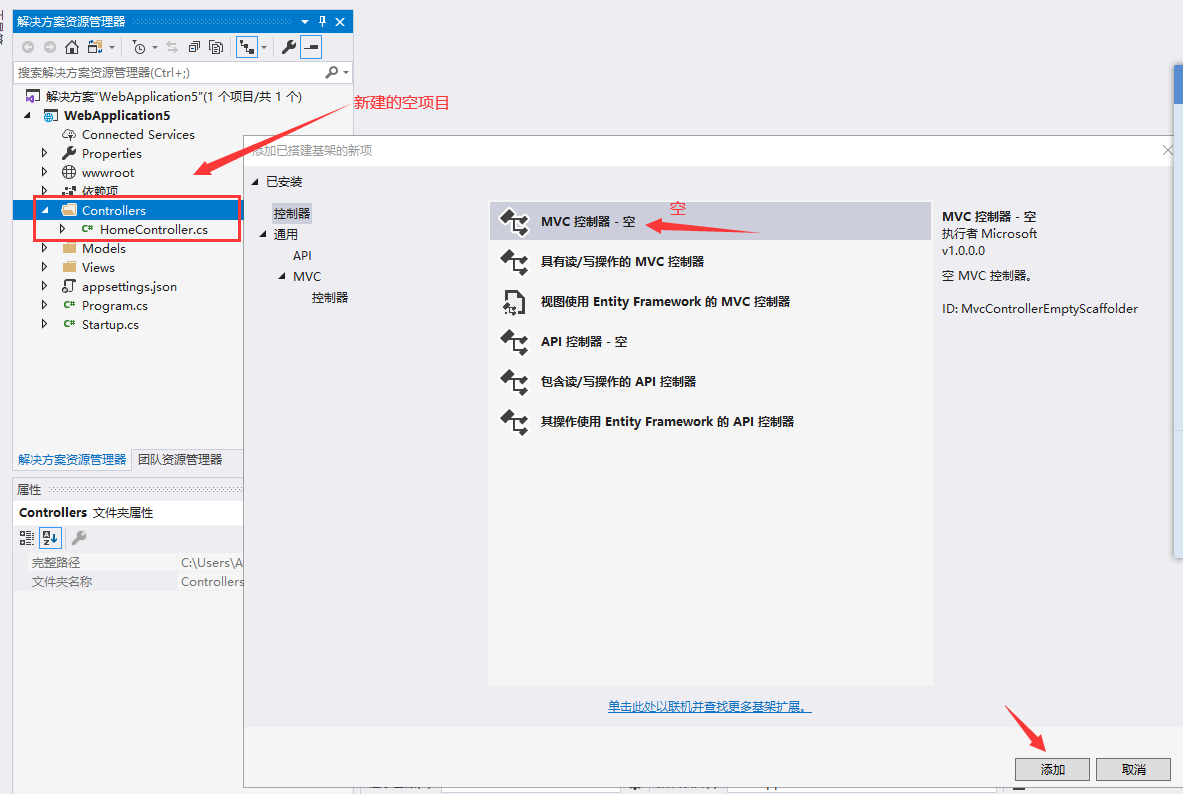This screenshot has width=1183, height=794.
Task: Click the 添加 button
Action: (x=1052, y=769)
